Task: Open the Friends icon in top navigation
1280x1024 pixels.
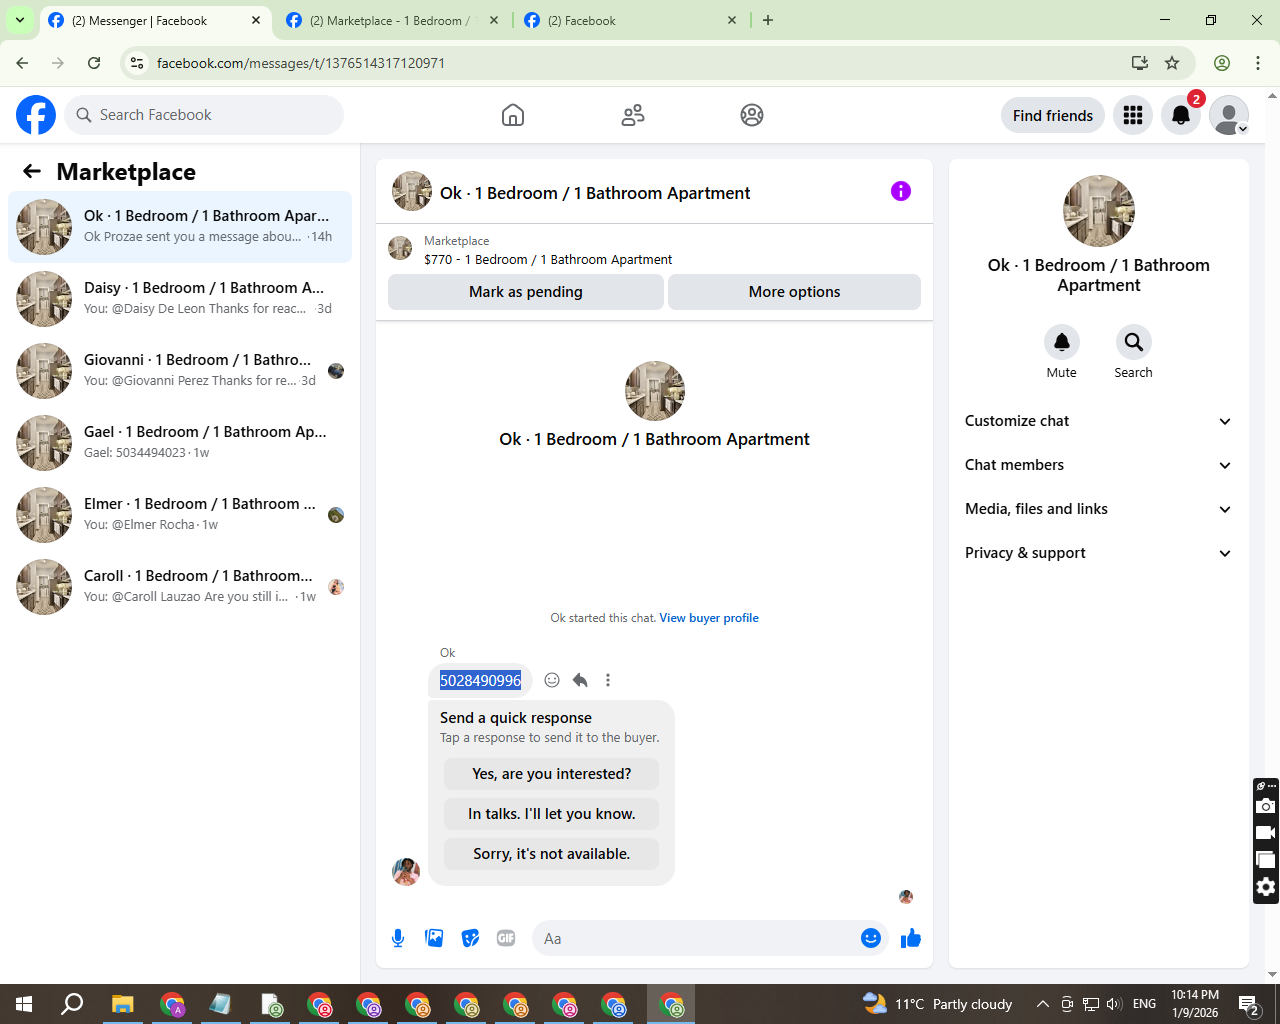Action: click(x=633, y=115)
